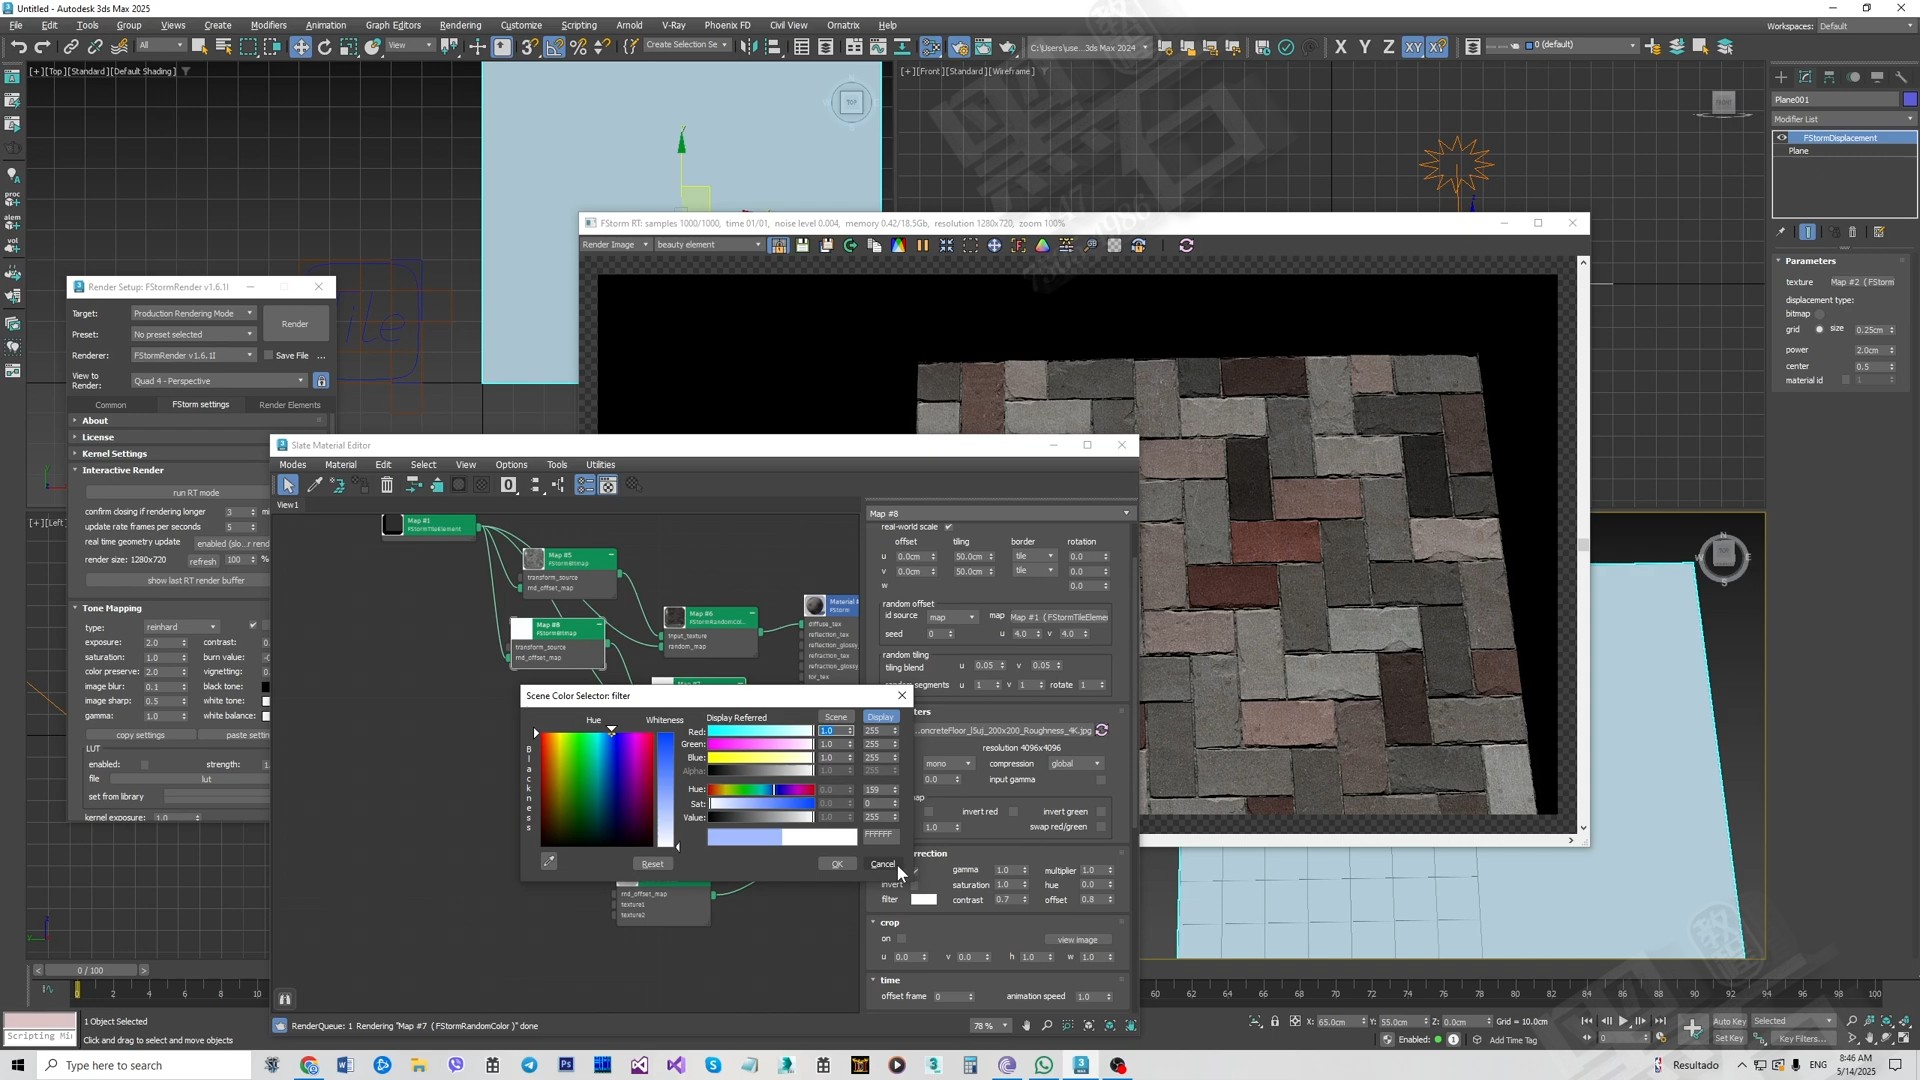Viewport: 1920px width, 1080px height.
Task: Open the Target dropdown in Render Setup
Action: point(193,313)
